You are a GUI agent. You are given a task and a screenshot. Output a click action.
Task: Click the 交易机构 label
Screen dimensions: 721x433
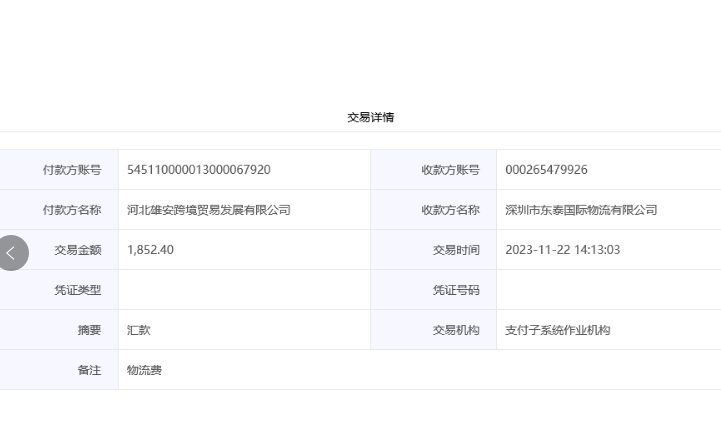[456, 330]
